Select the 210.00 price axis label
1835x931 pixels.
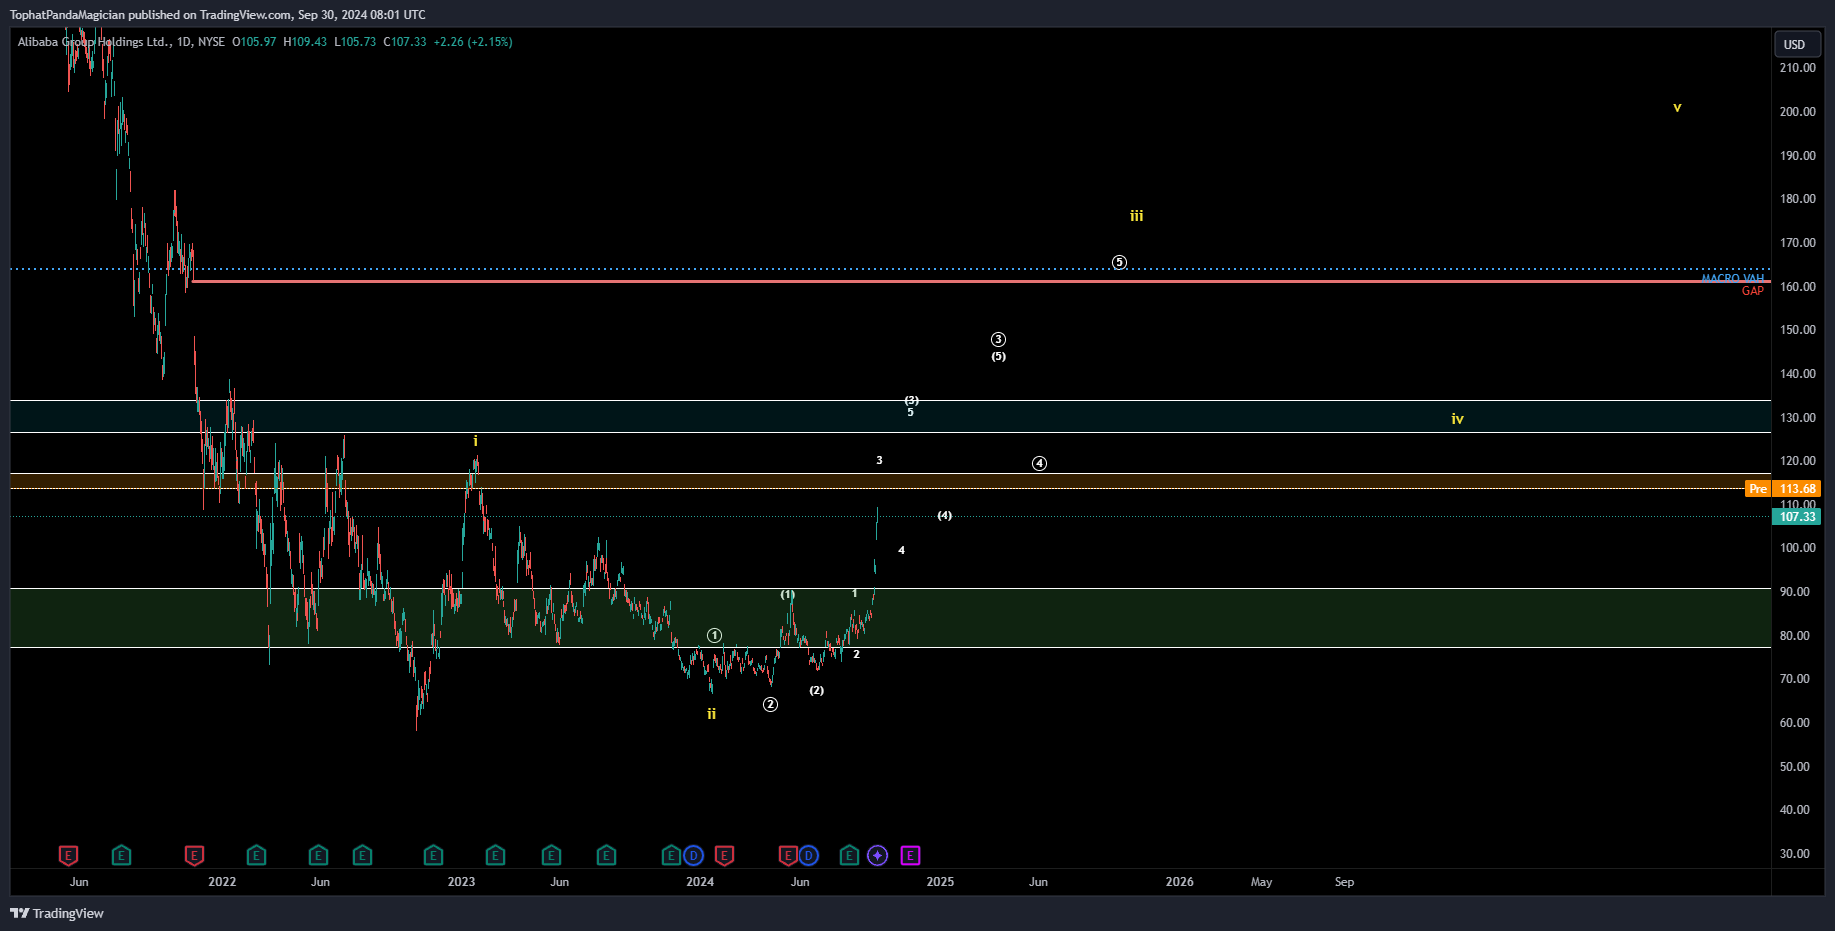1797,68
